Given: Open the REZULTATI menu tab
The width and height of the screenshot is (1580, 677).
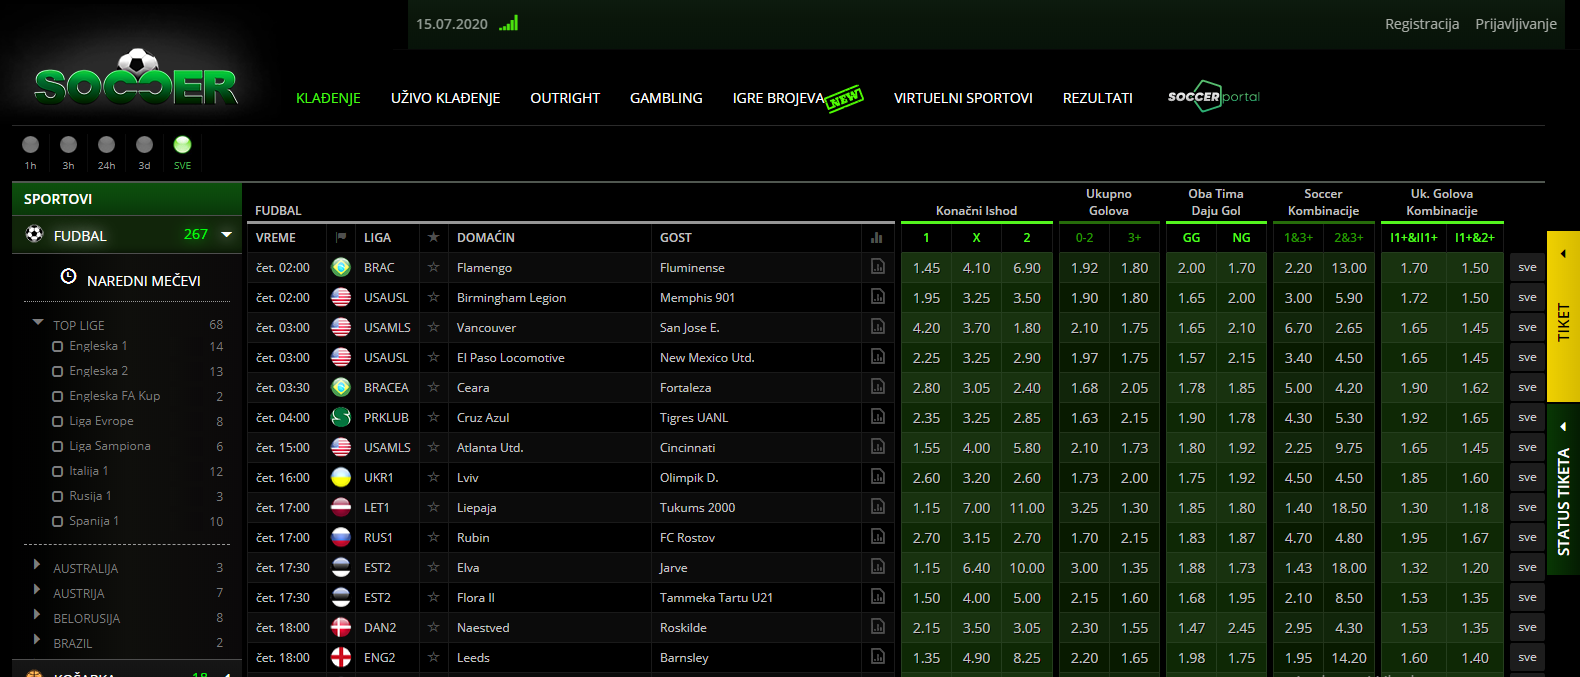Looking at the screenshot, I should pyautogui.click(x=1098, y=98).
